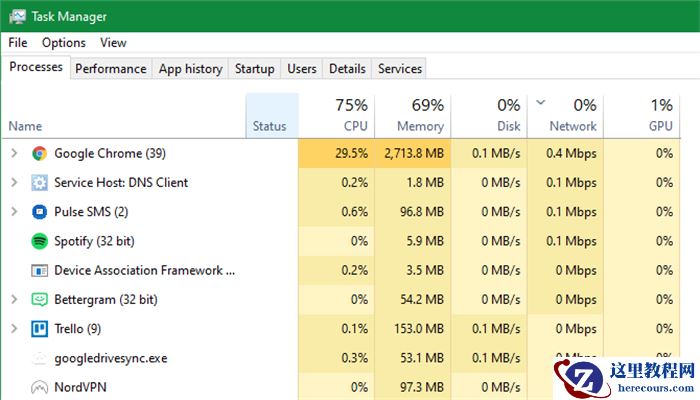700x400 pixels.
Task: Open the Startup tab
Action: click(x=254, y=69)
